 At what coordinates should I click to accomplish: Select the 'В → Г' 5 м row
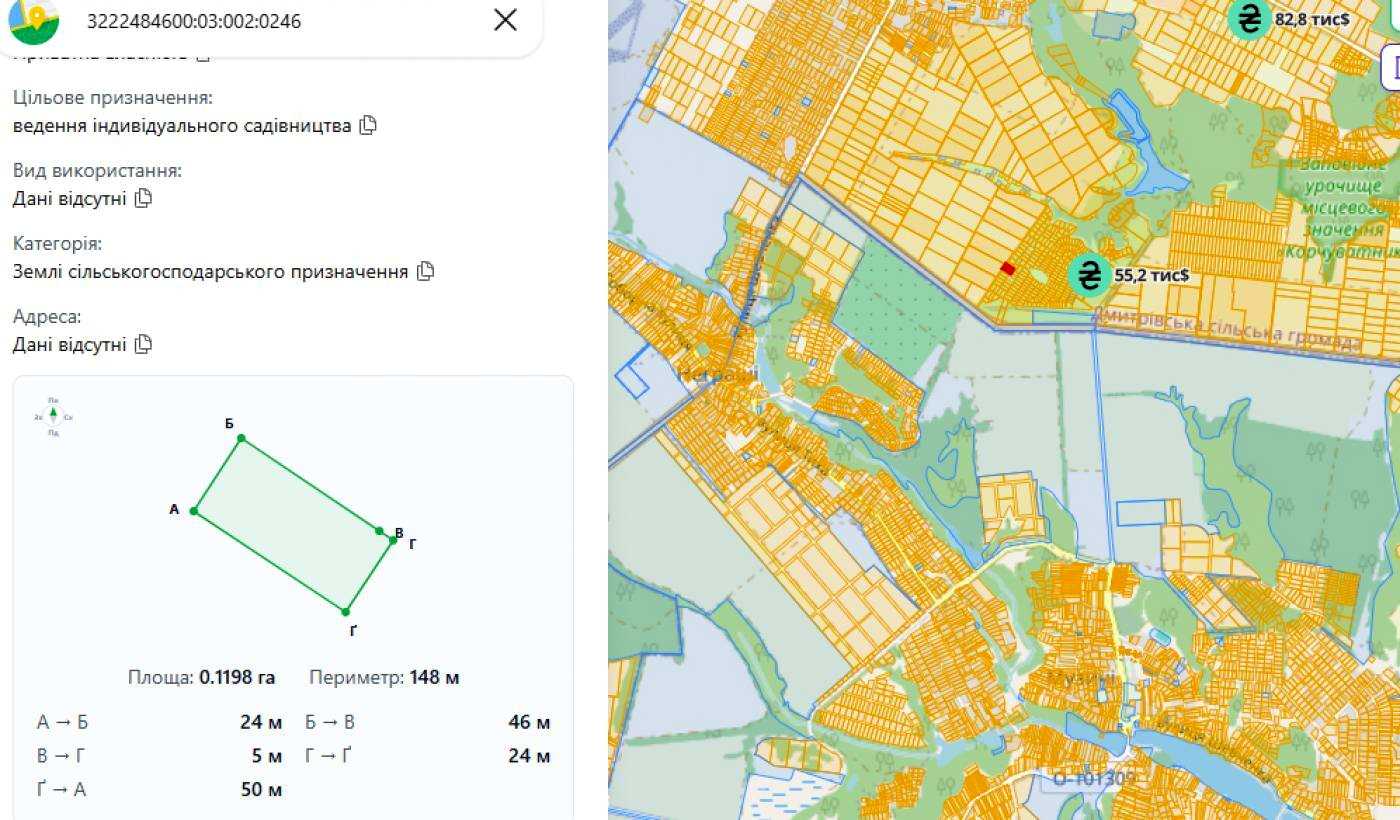pos(159,755)
